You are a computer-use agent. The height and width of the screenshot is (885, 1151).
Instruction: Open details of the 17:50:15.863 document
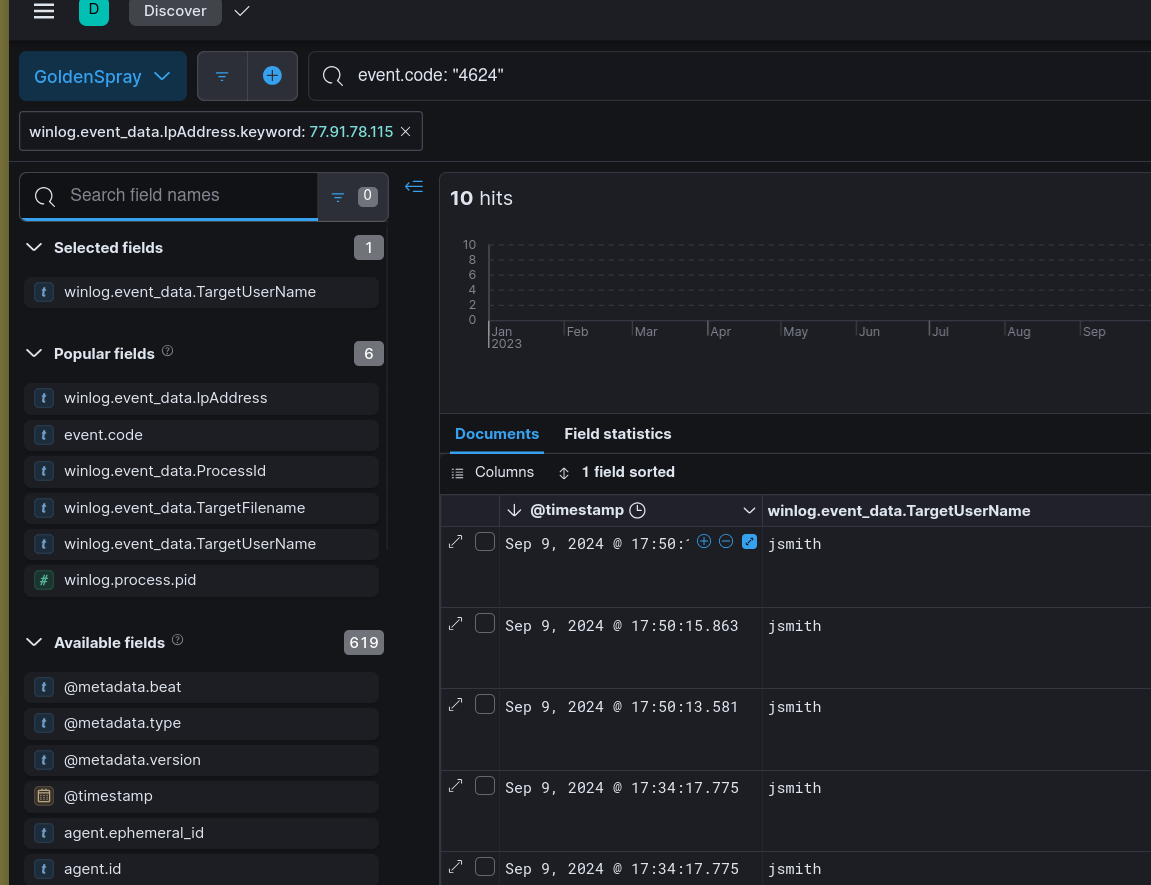click(456, 624)
